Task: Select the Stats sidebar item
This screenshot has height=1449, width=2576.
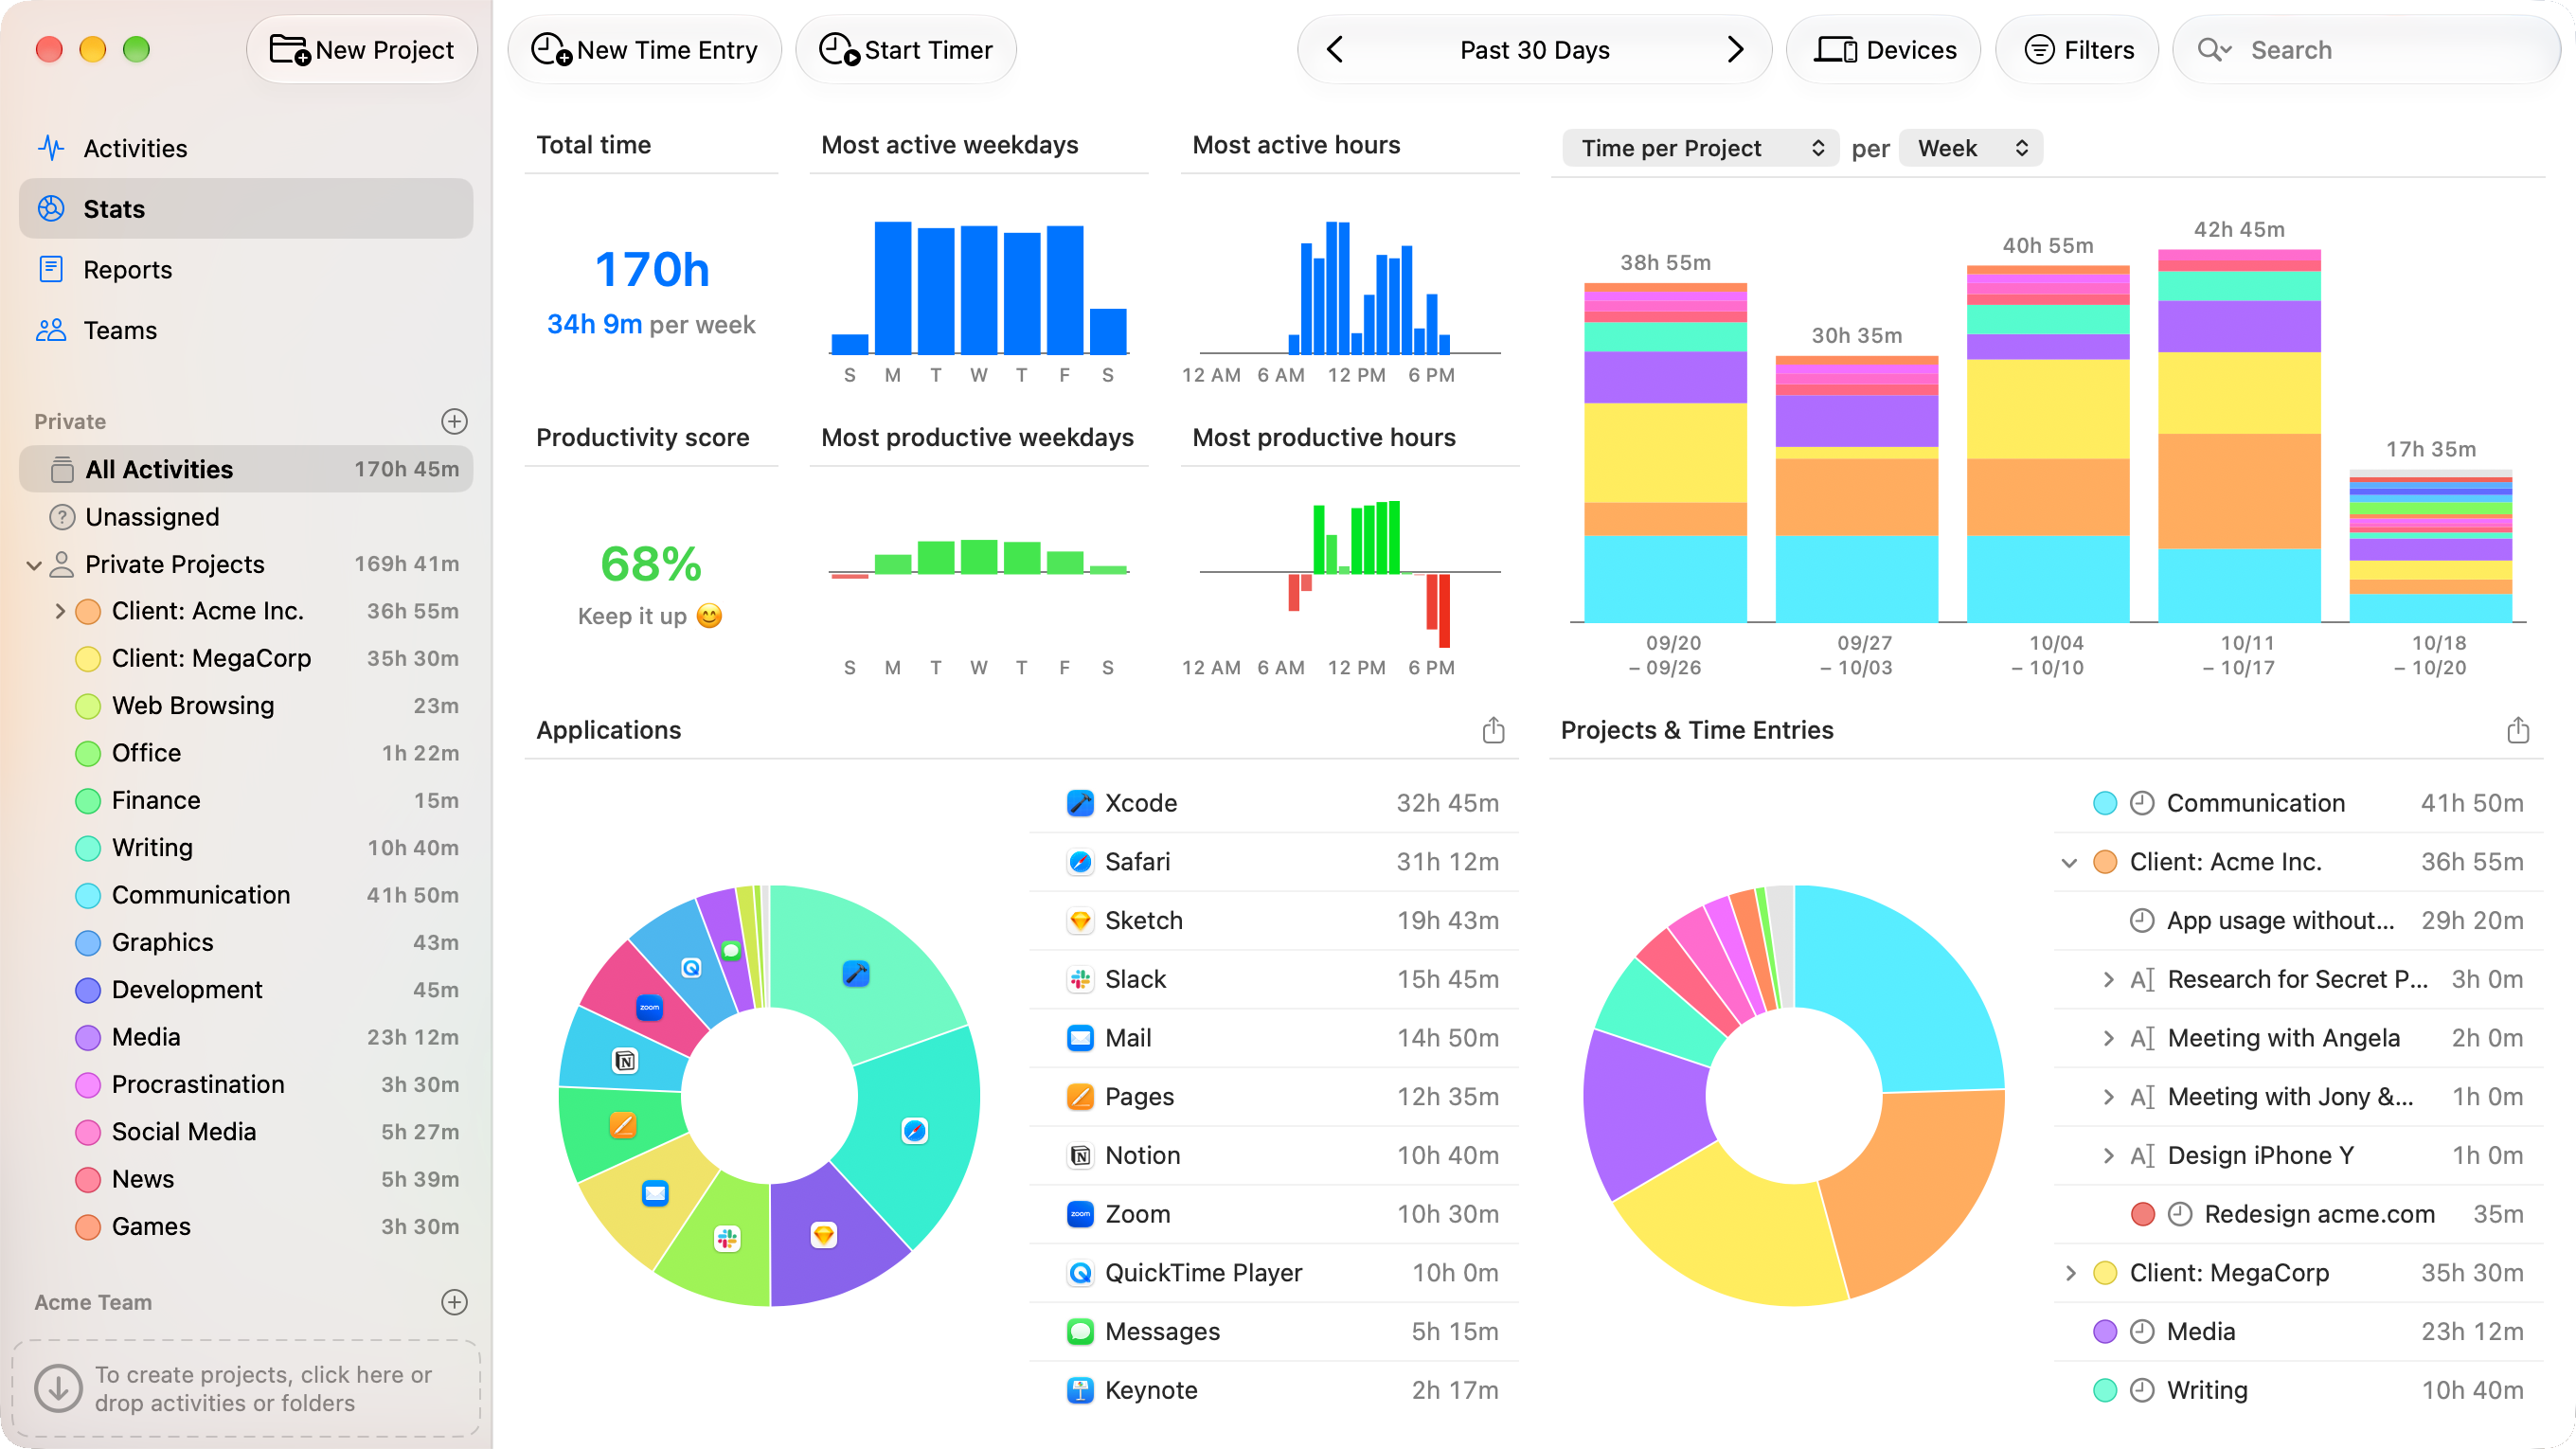Action: [x=246, y=209]
